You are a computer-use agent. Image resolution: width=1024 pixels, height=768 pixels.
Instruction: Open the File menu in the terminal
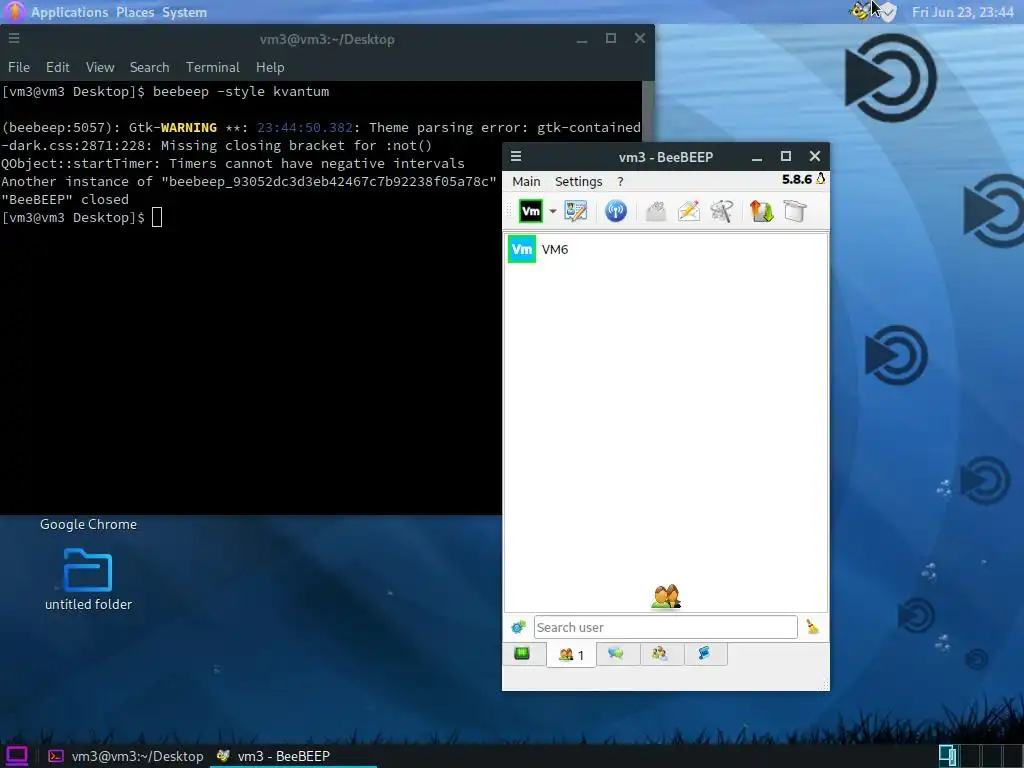19,67
